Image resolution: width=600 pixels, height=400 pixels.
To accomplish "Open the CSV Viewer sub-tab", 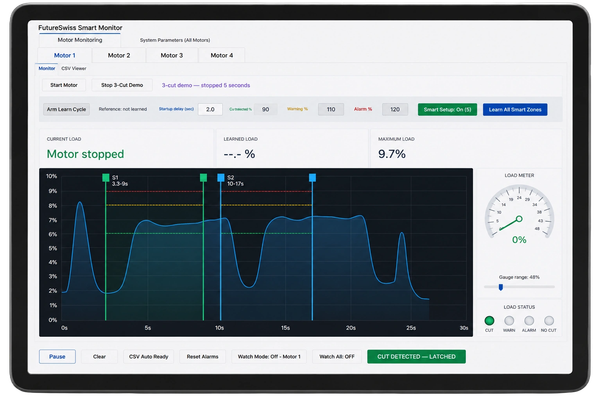I will click(74, 69).
